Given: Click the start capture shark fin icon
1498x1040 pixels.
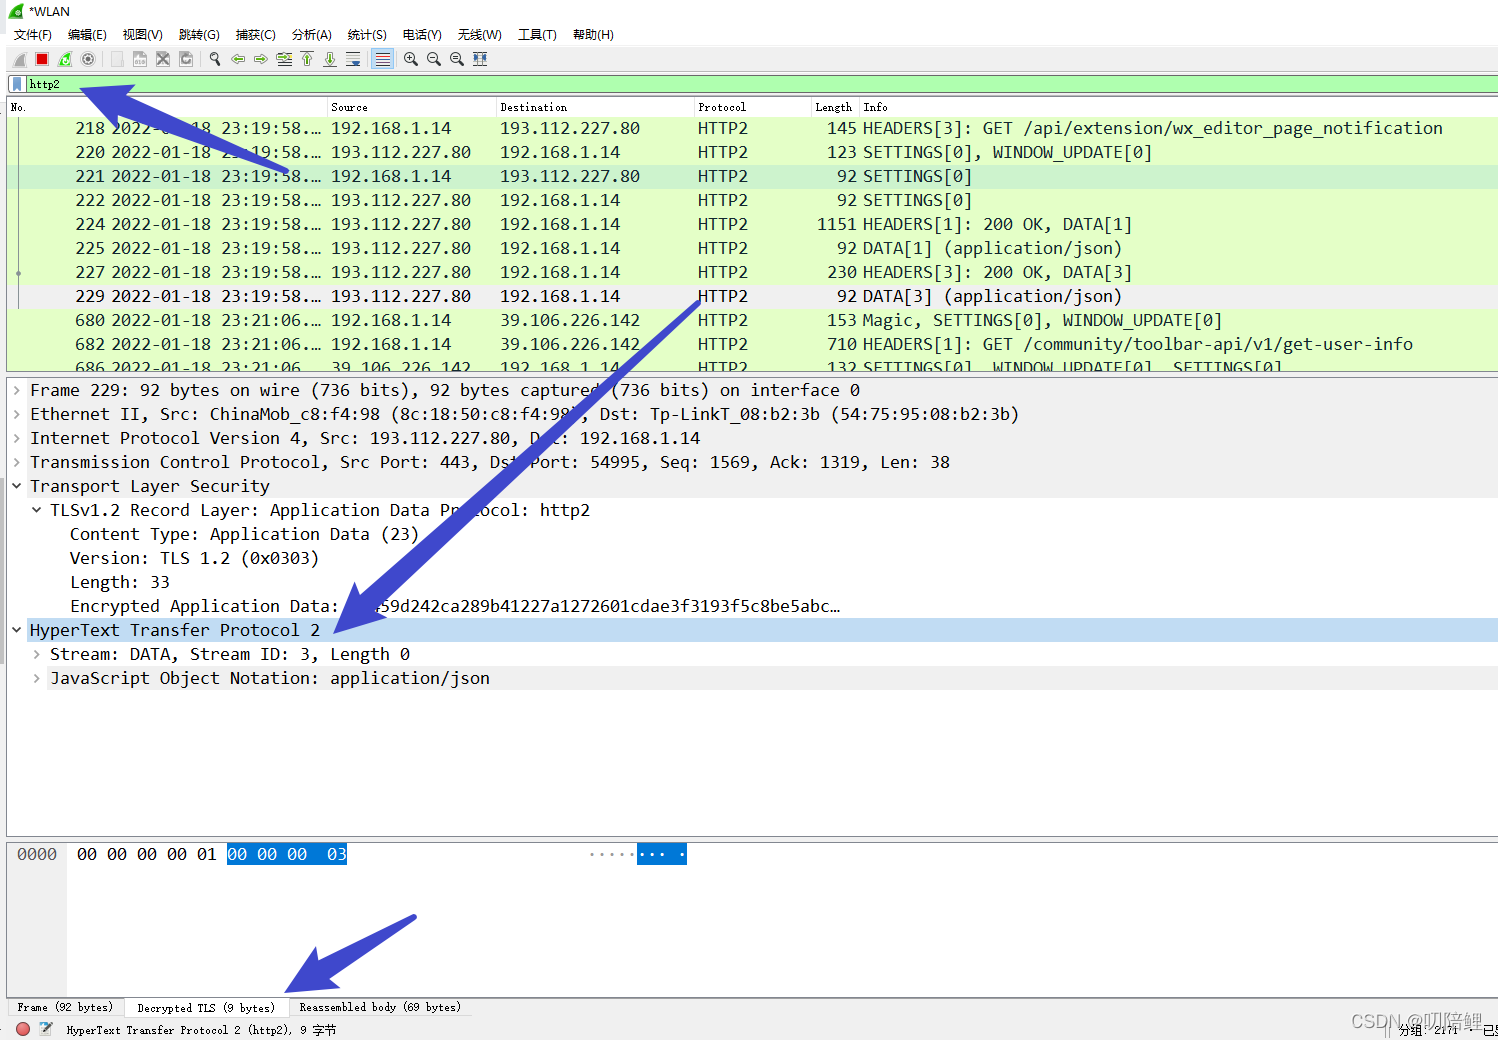Looking at the screenshot, I should click(19, 59).
